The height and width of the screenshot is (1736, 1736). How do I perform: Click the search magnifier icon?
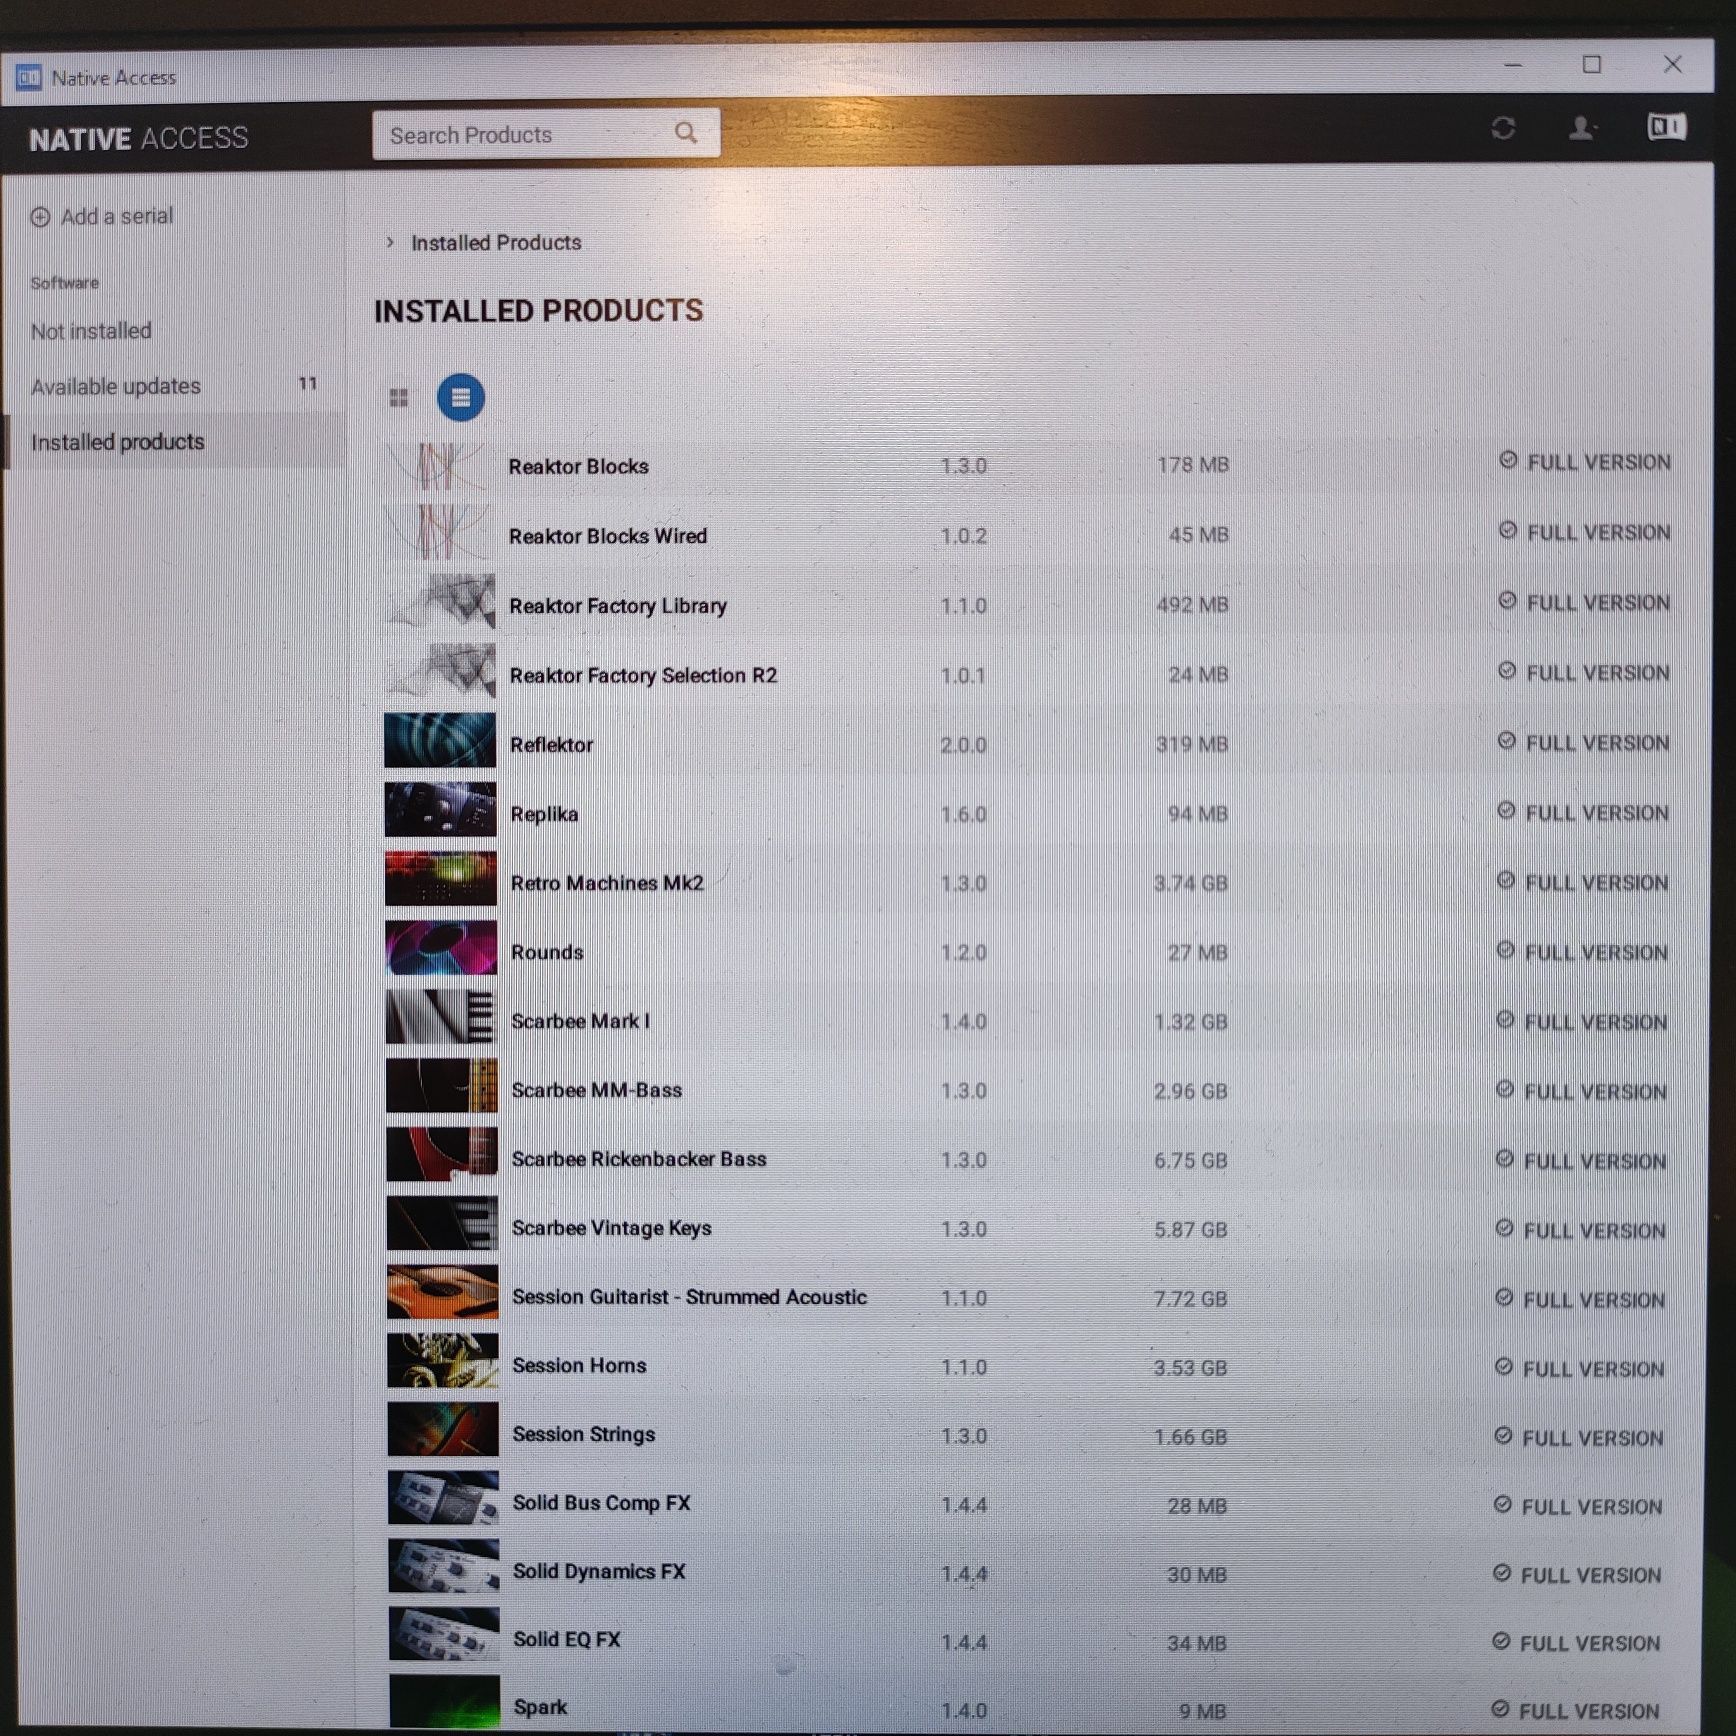pos(686,133)
